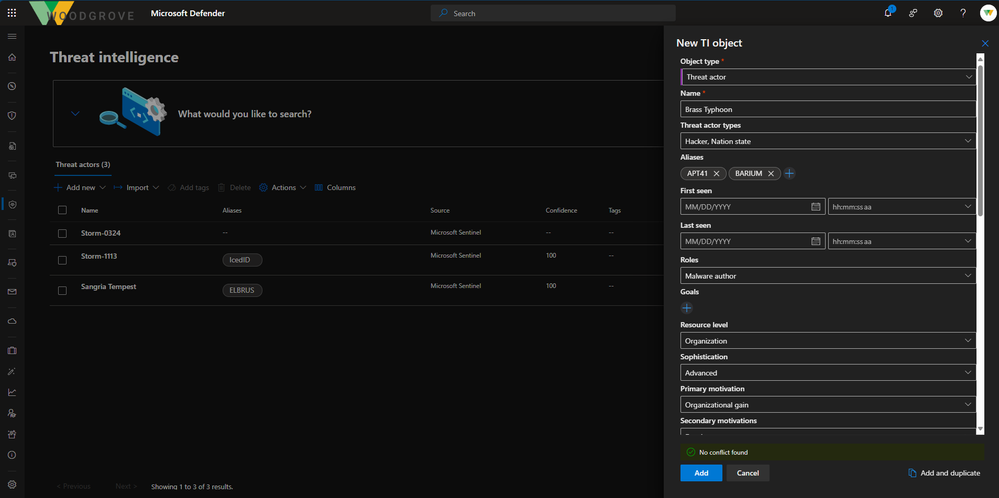Image resolution: width=999 pixels, height=498 pixels.
Task: Open the reports chart sidebar icon
Action: tap(11, 392)
